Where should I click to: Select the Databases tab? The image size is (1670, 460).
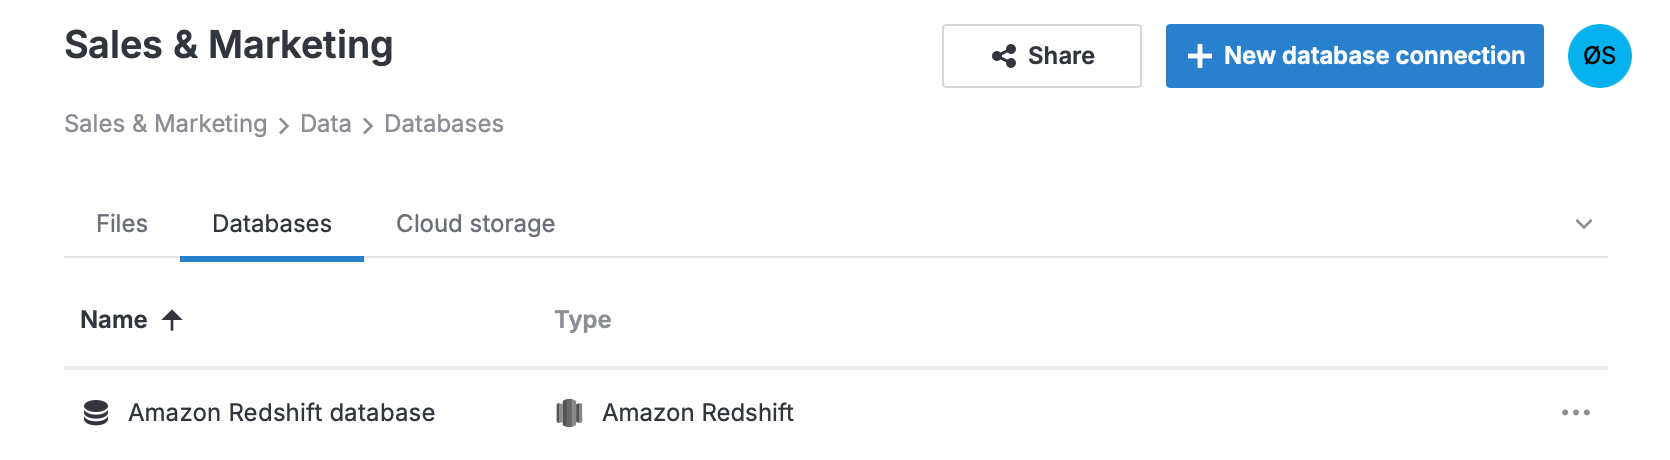click(272, 224)
